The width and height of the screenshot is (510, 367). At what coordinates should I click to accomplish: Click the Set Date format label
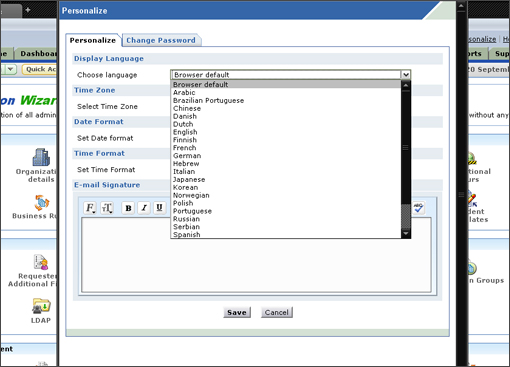[x=105, y=138]
